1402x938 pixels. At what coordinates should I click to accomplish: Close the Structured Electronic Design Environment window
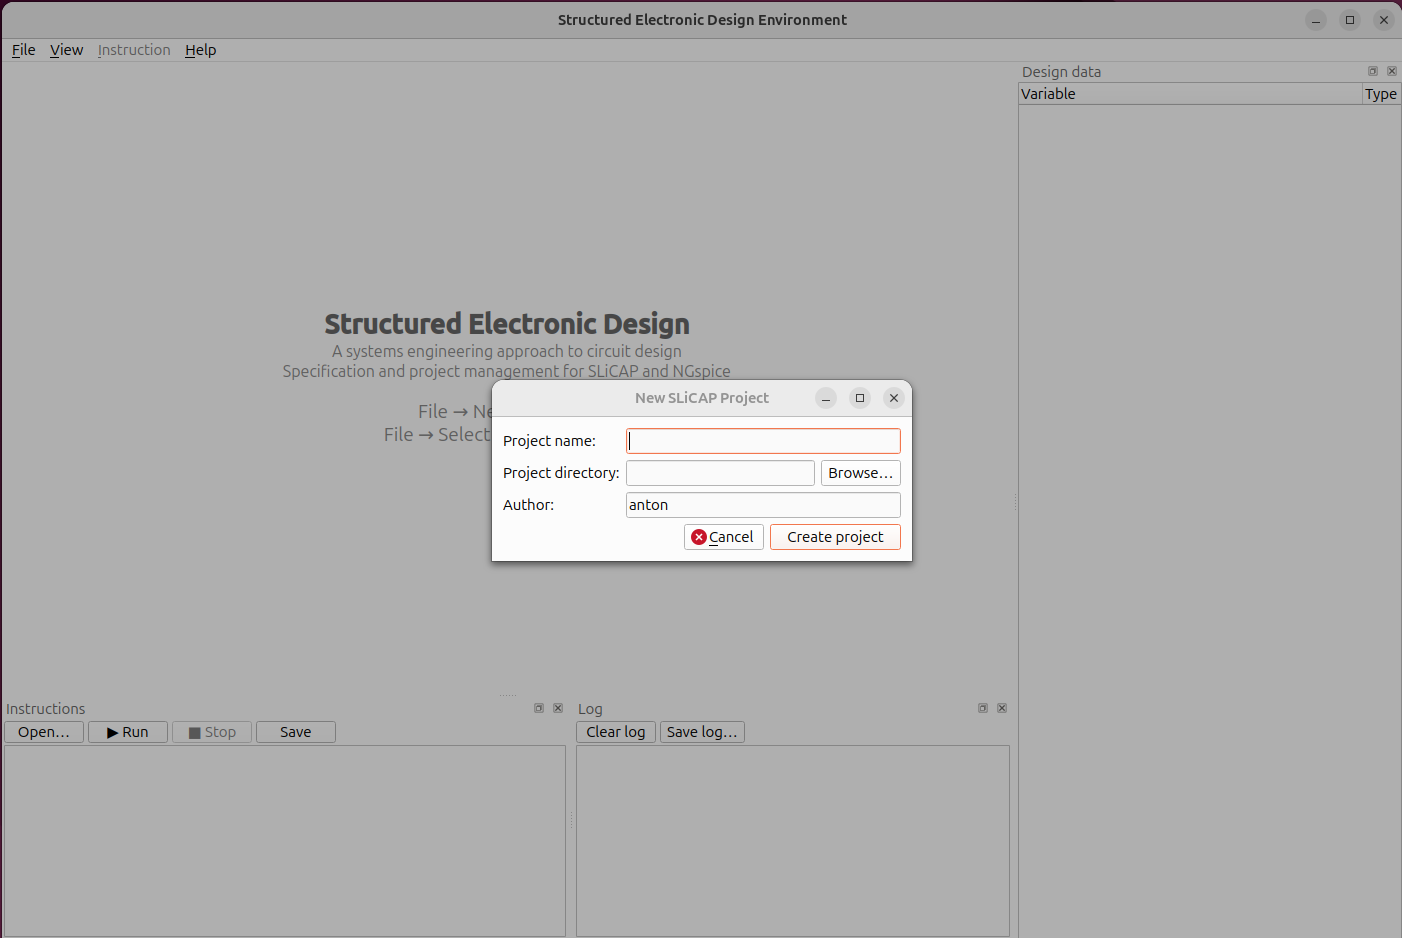(1384, 20)
